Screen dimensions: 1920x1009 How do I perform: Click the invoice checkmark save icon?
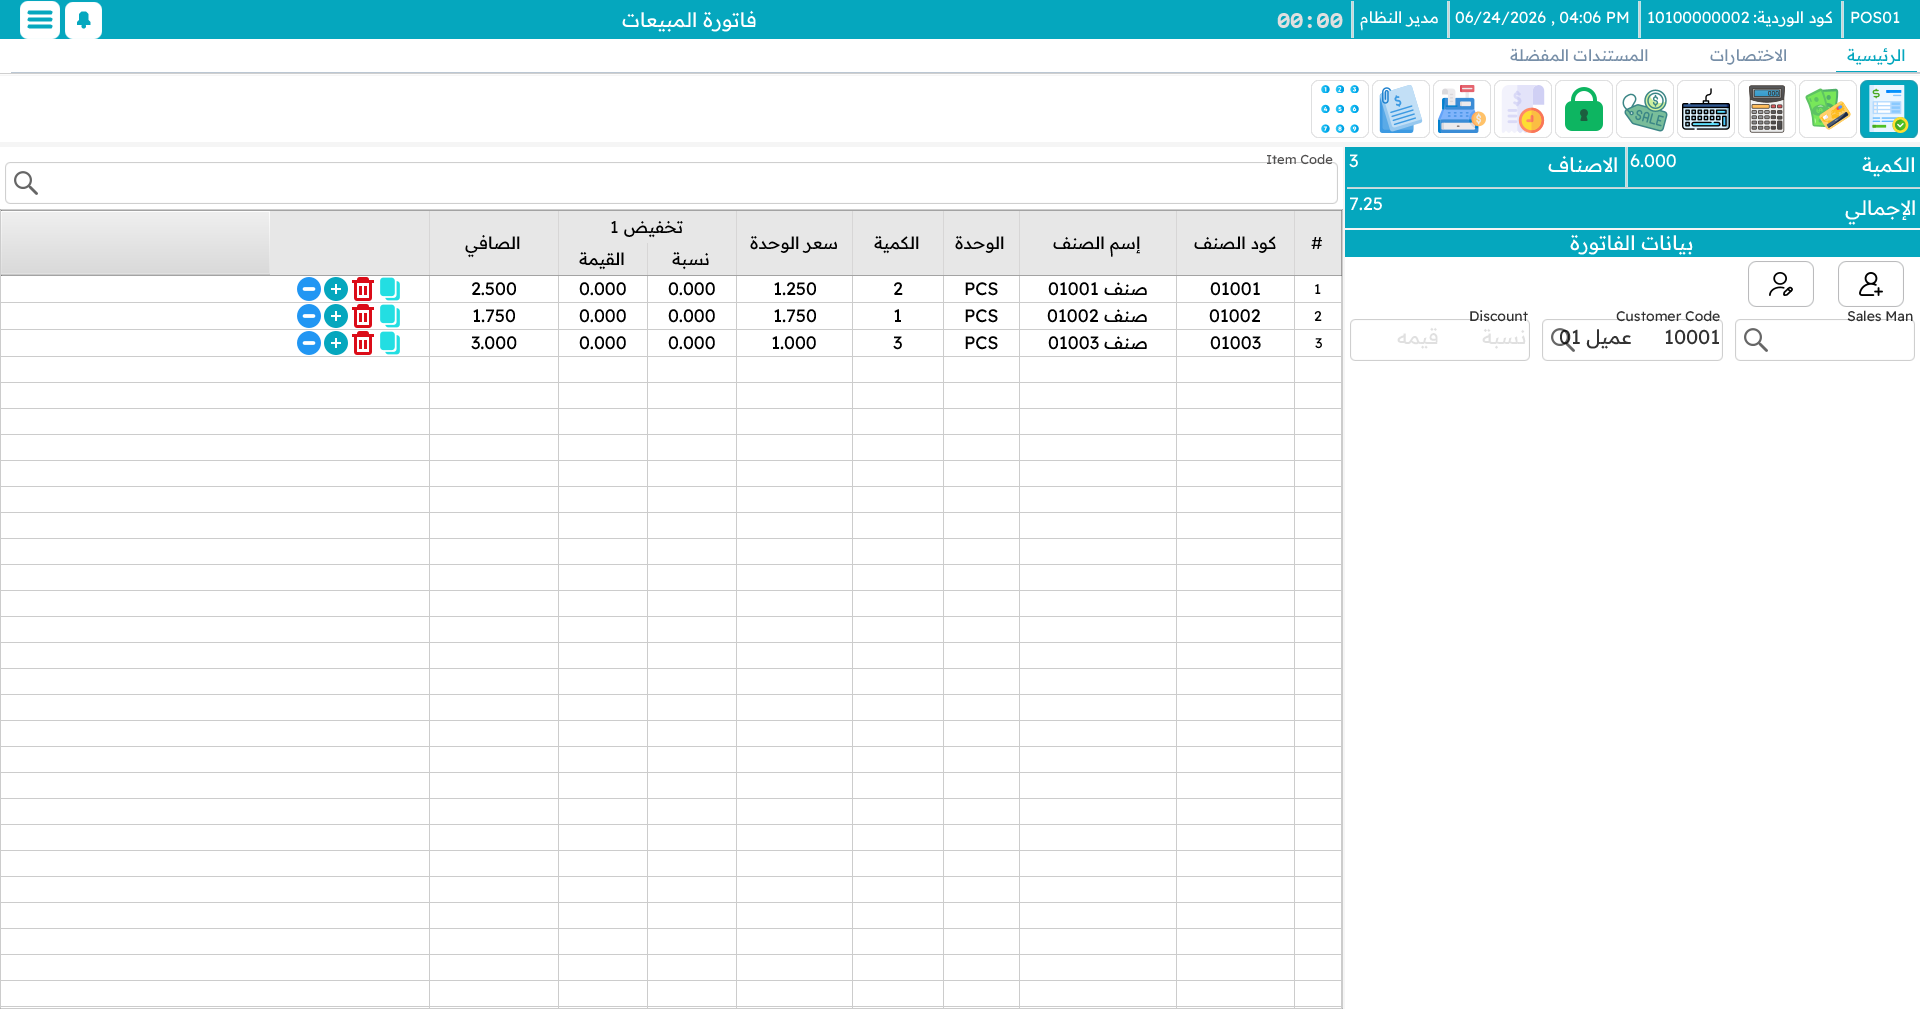pos(1889,109)
